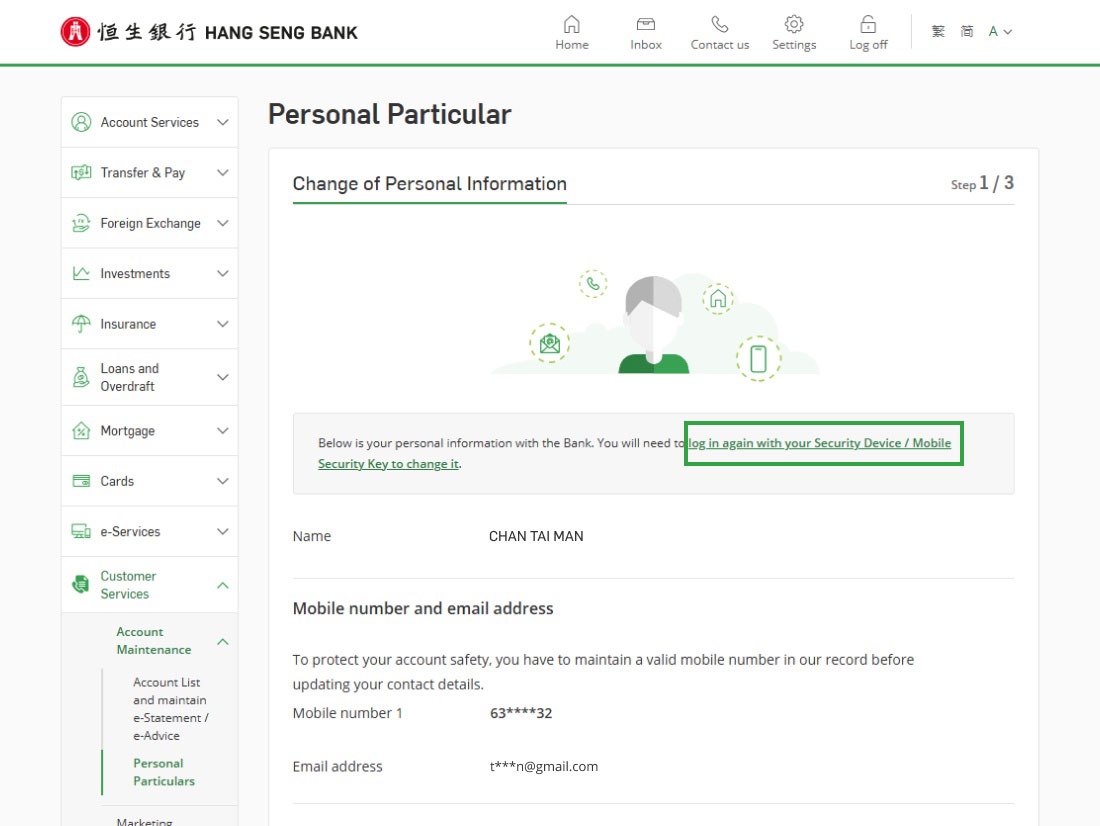Expand the Transfer & Pay menu chevron

[x=222, y=173]
